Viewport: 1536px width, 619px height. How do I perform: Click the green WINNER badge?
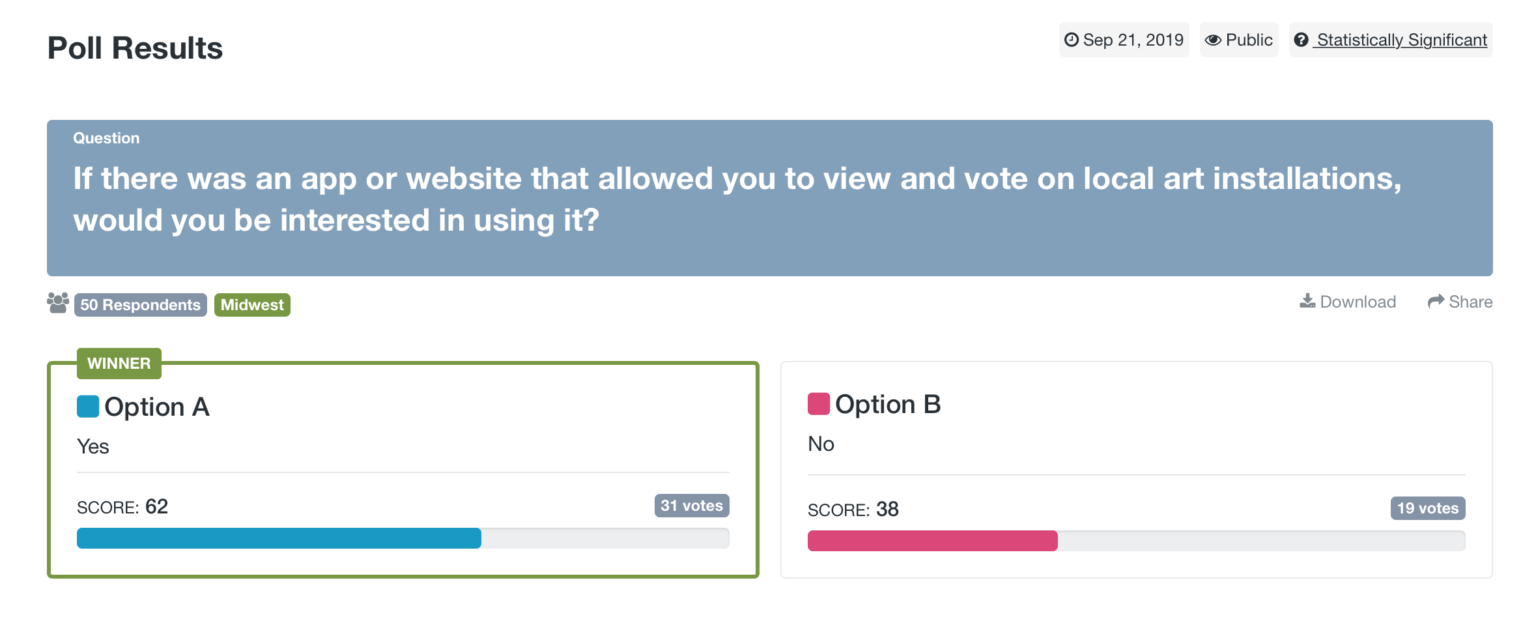(119, 363)
